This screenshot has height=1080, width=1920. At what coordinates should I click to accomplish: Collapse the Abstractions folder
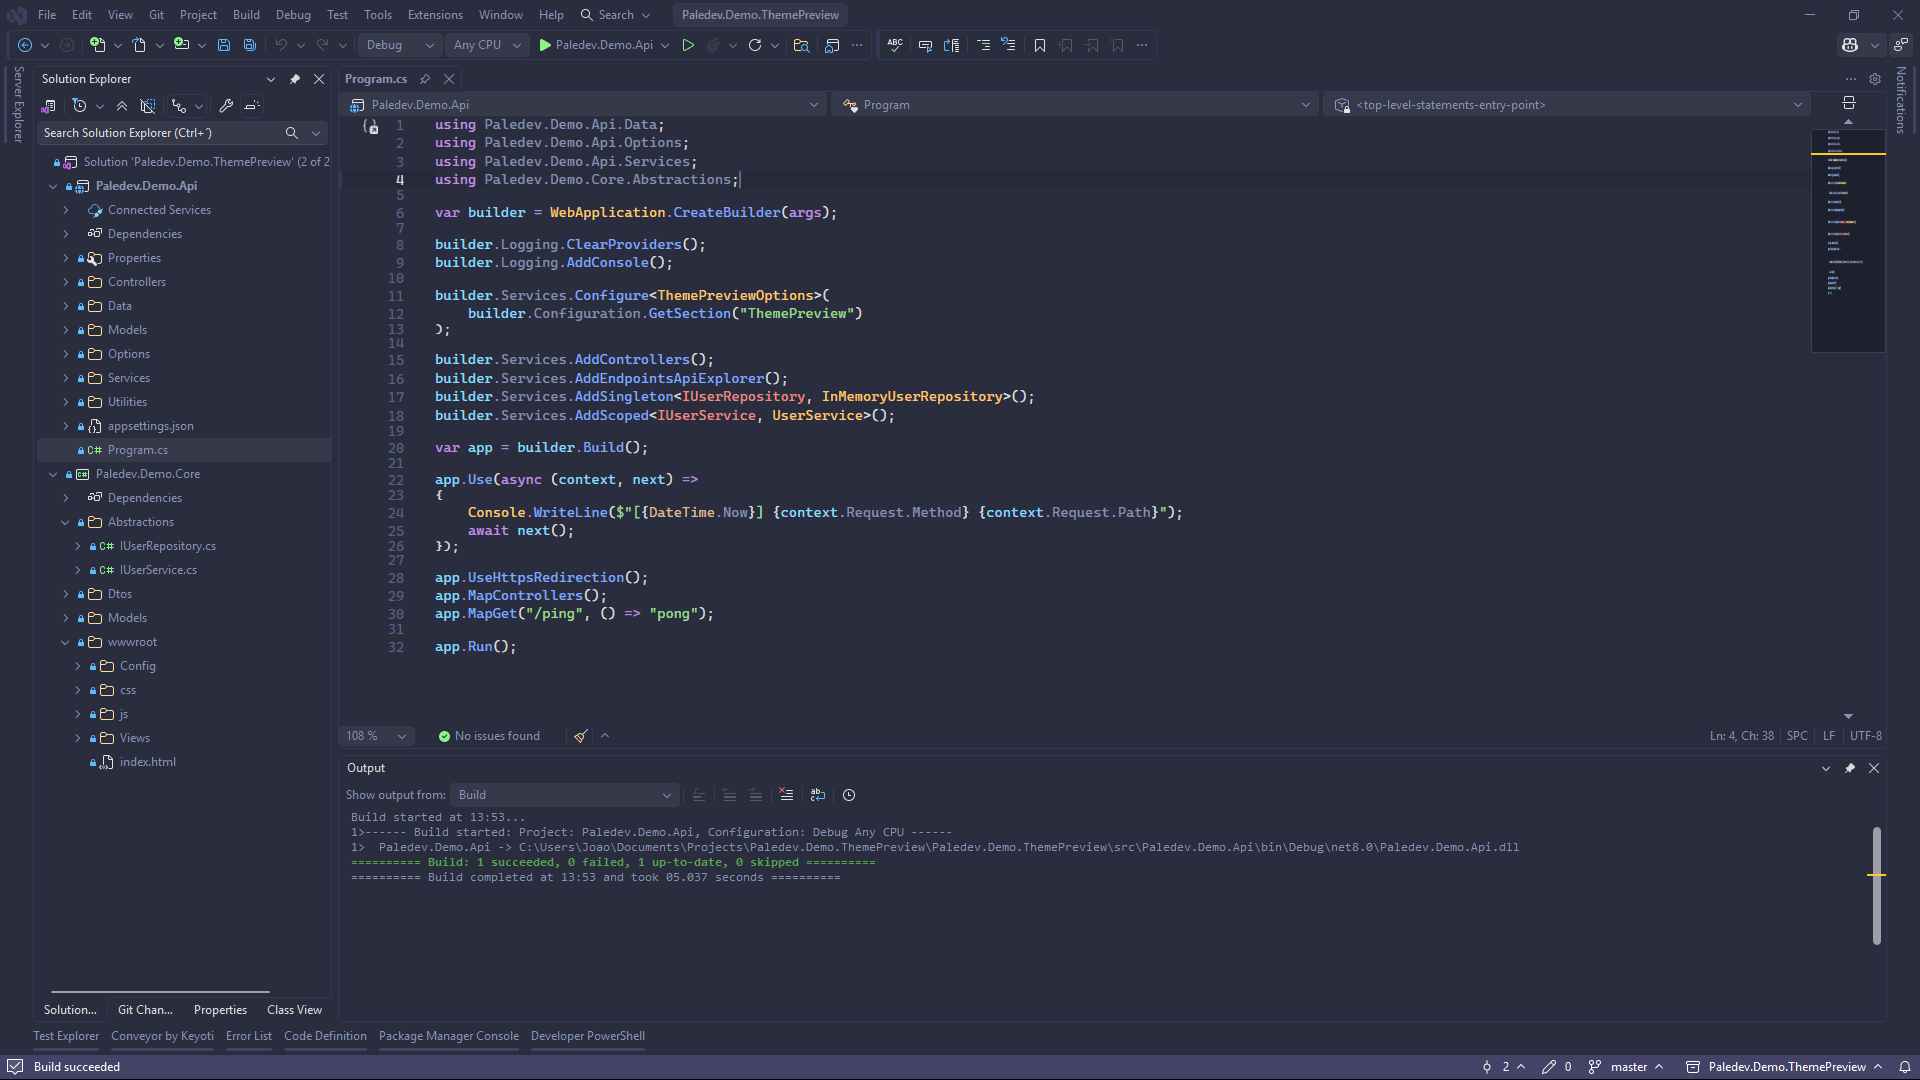66,522
